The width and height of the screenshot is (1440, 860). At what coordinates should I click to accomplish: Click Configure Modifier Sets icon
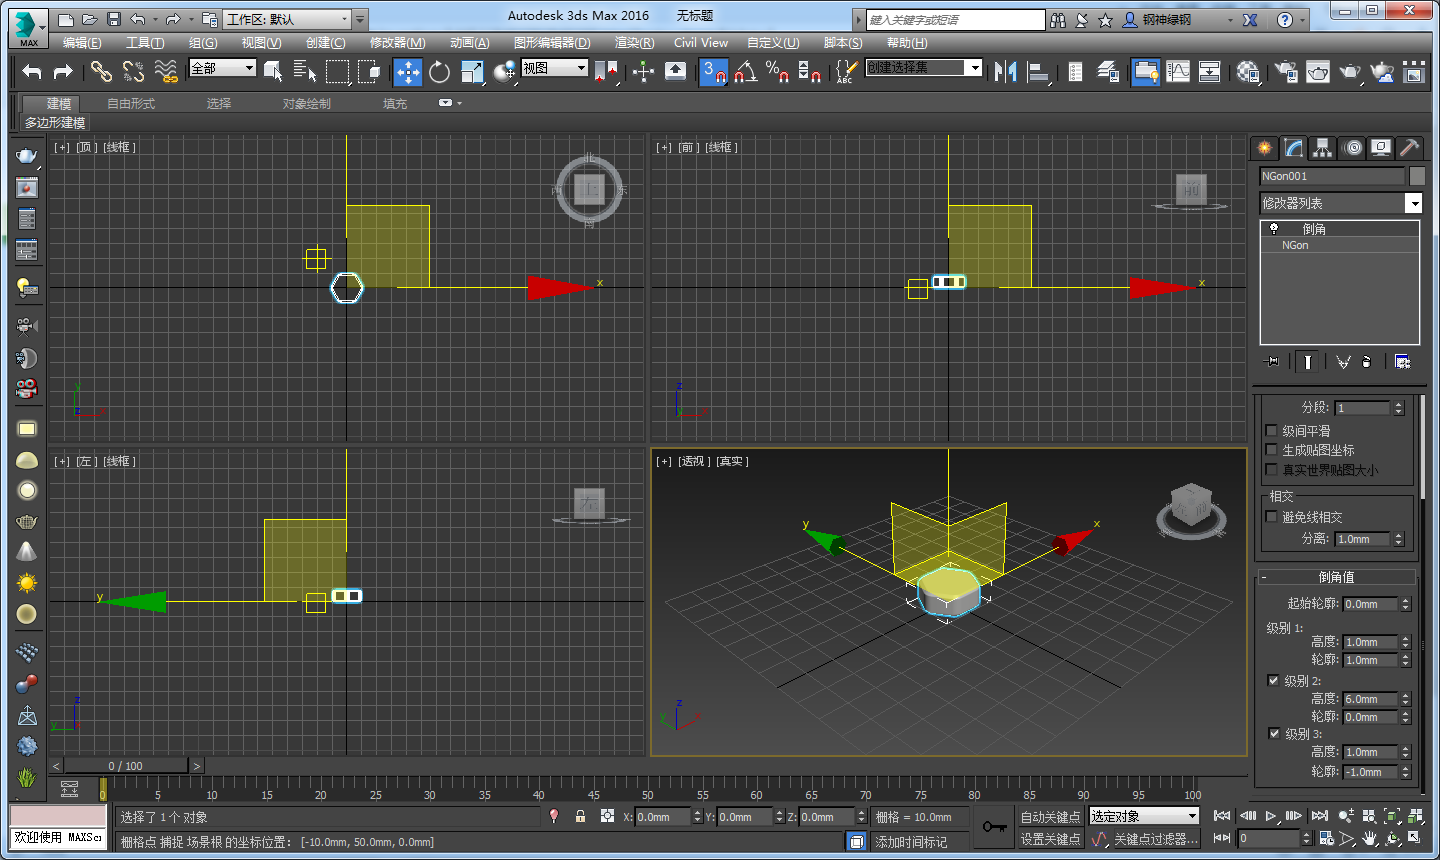point(1402,362)
